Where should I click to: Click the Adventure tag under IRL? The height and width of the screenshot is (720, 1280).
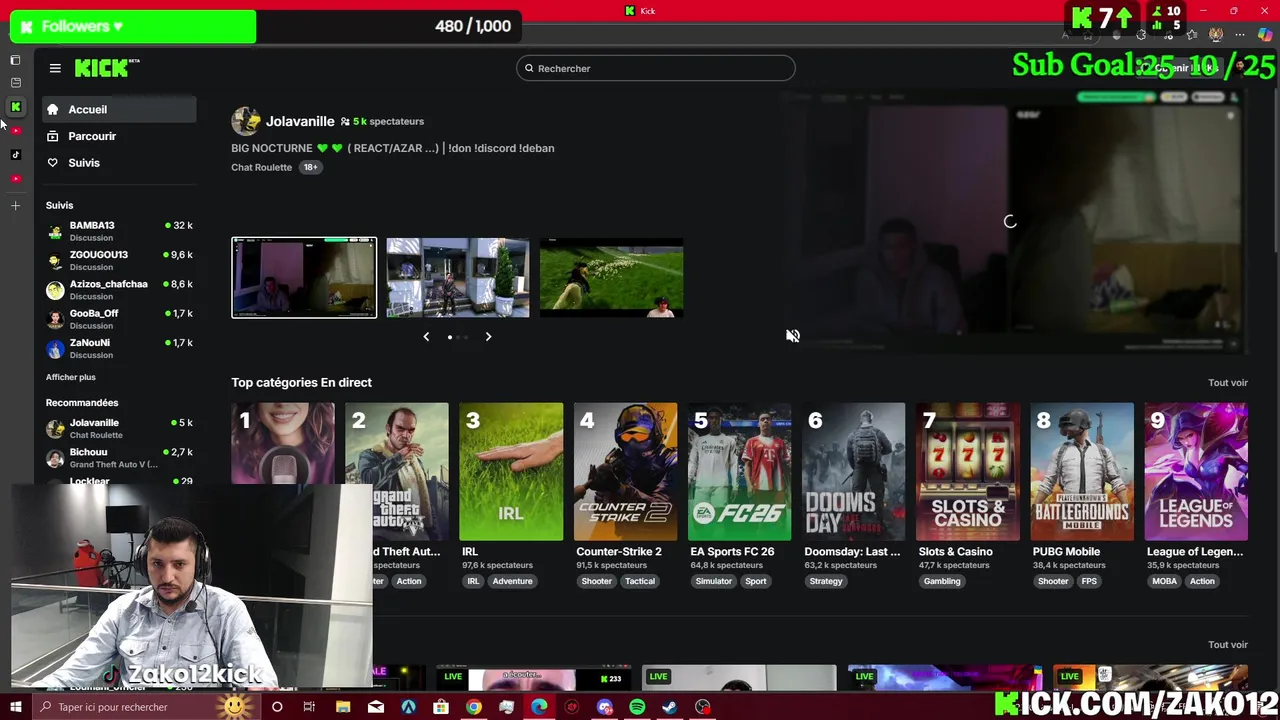tap(512, 581)
